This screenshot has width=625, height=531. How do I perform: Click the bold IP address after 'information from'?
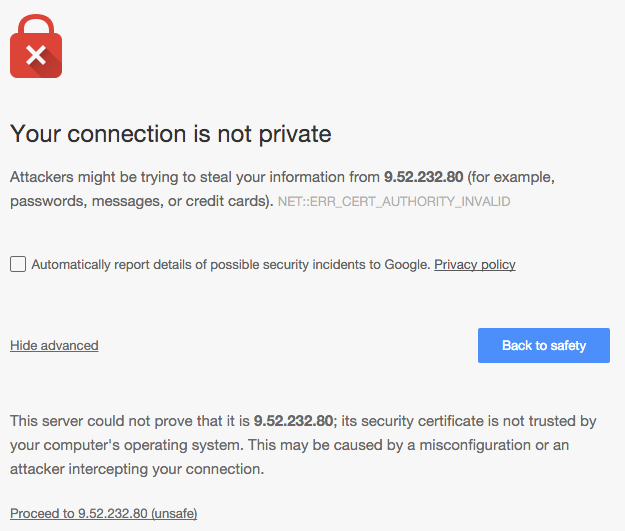(x=423, y=177)
